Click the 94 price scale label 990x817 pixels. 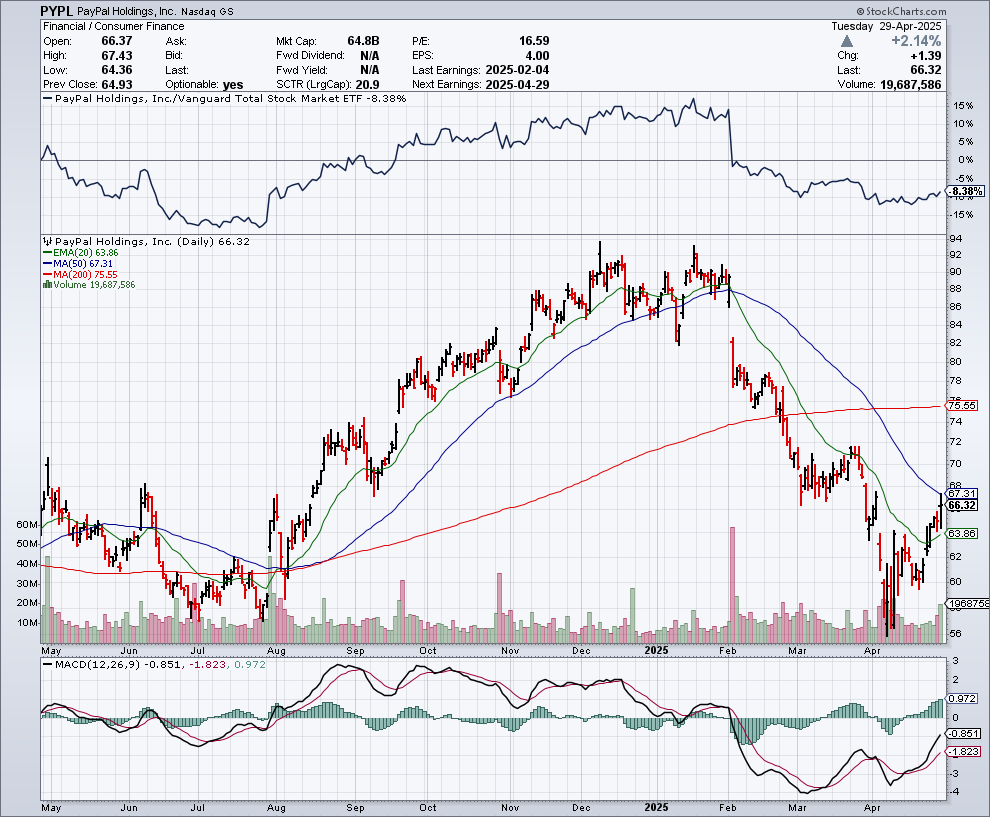956,238
